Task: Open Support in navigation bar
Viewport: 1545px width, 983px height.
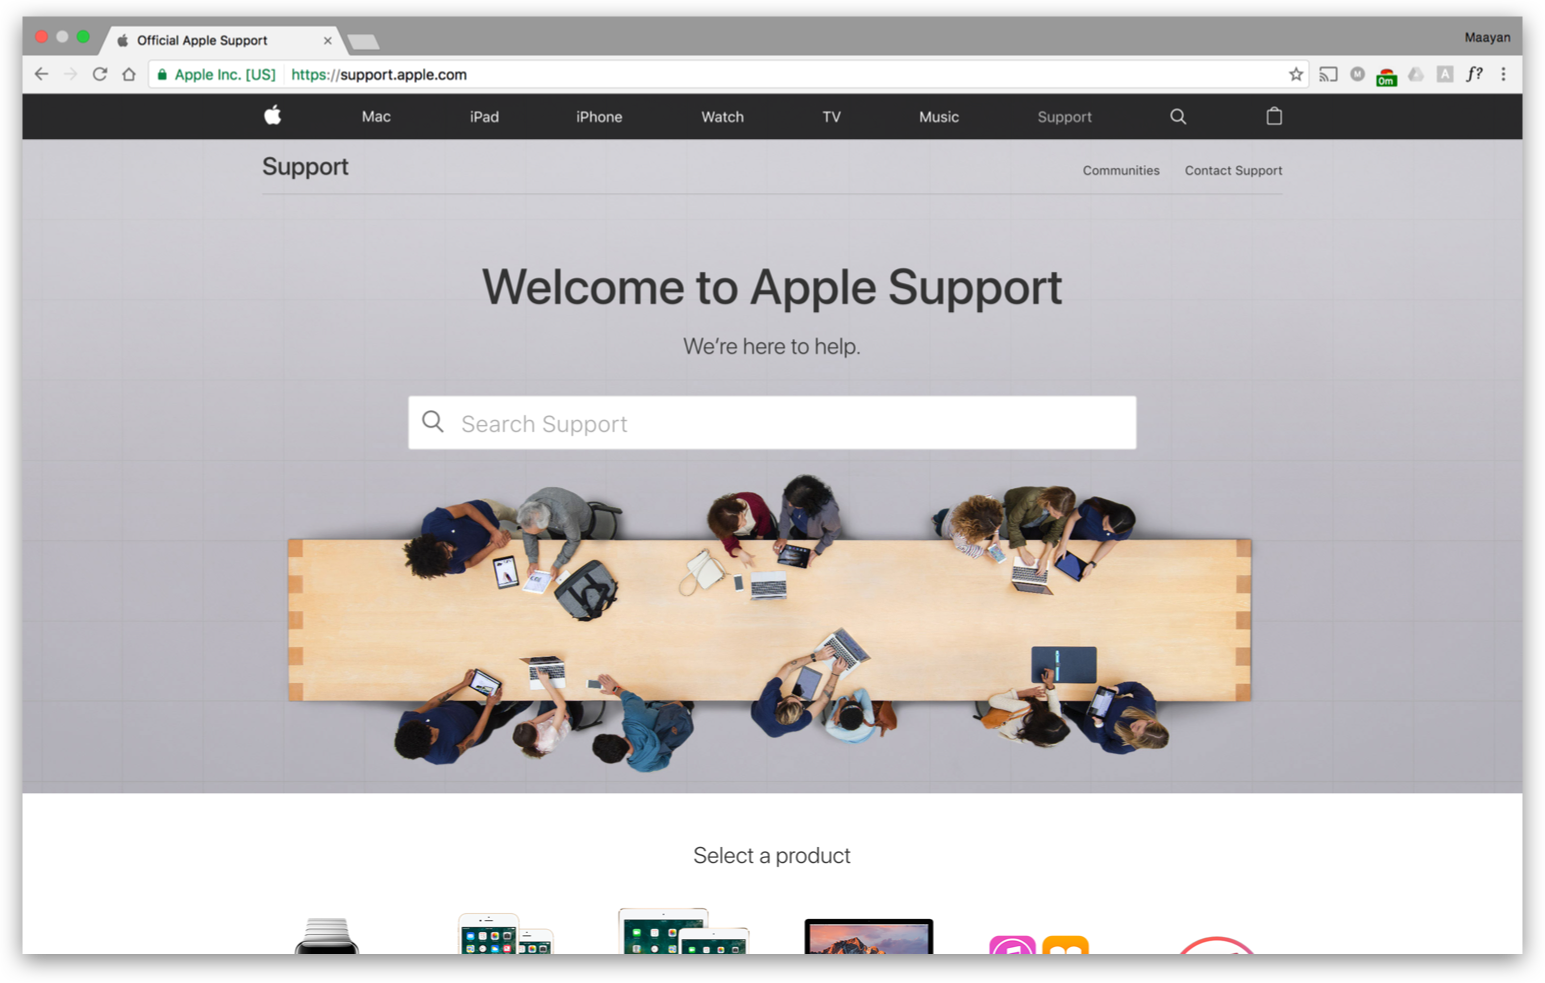Action: coord(1064,117)
